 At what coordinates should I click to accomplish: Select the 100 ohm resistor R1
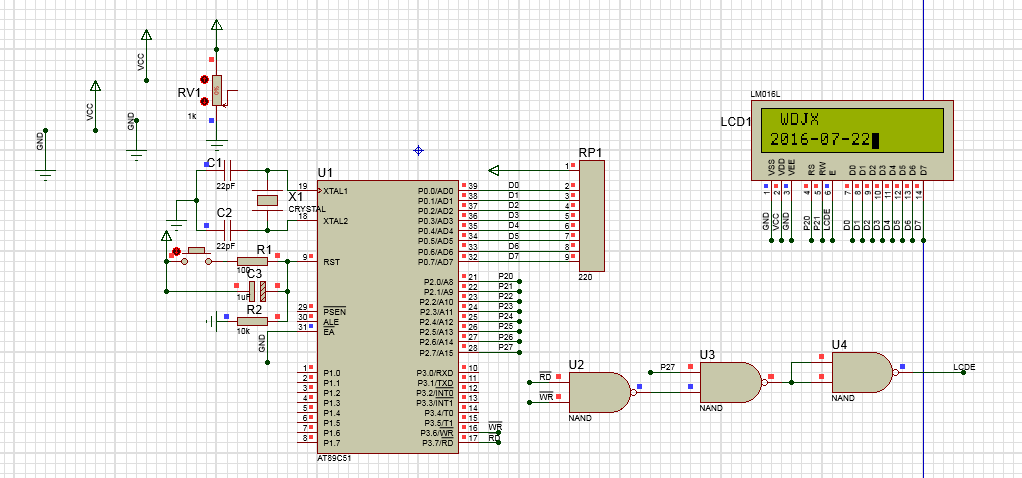pyautogui.click(x=251, y=261)
